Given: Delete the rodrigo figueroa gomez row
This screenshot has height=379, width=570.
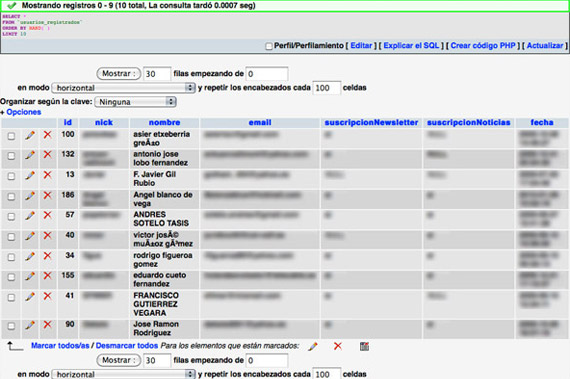Looking at the screenshot, I should tap(47, 256).
